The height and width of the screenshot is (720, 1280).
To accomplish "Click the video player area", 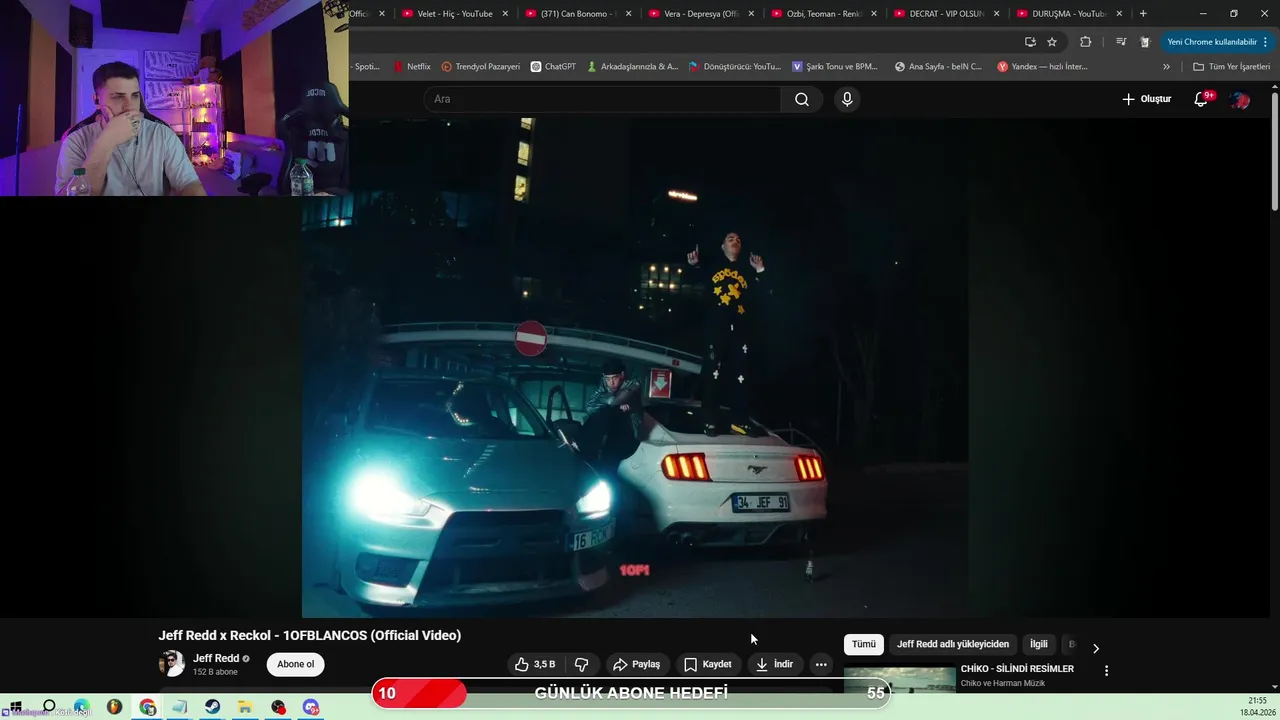I will point(635,368).
